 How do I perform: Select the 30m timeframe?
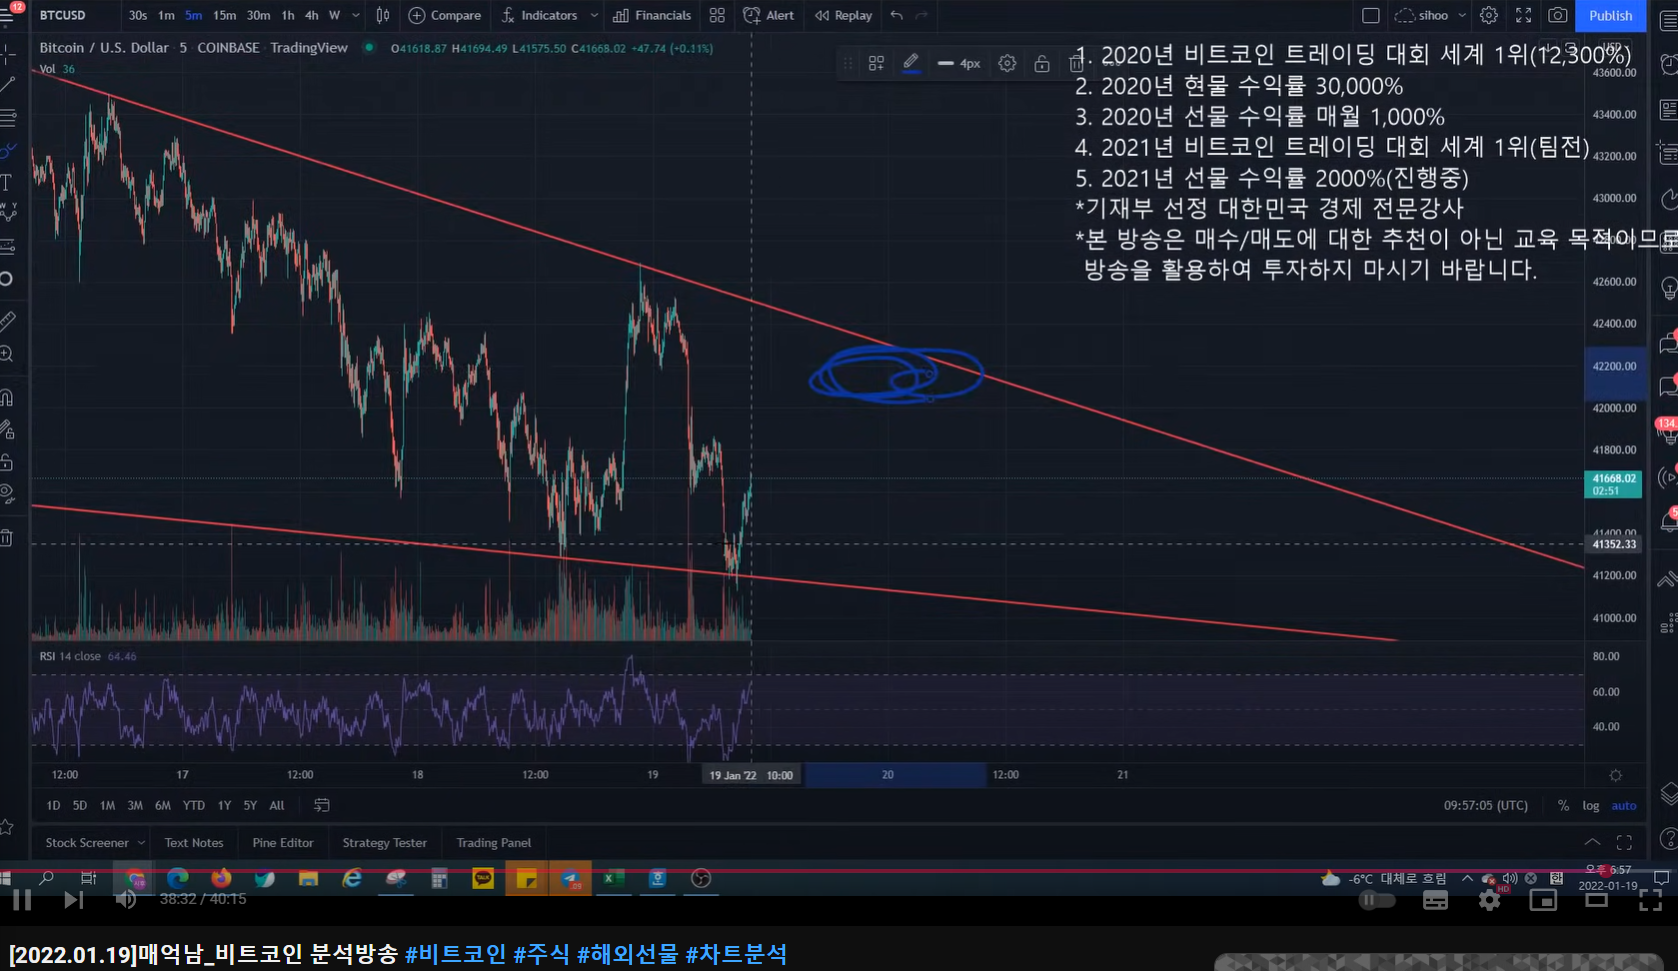(258, 15)
